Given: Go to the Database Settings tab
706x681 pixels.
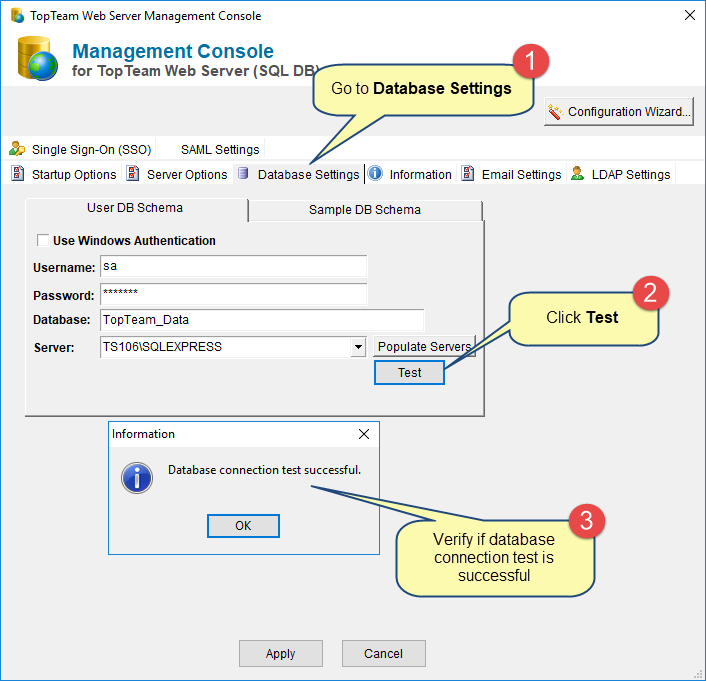Looking at the screenshot, I should coord(299,174).
